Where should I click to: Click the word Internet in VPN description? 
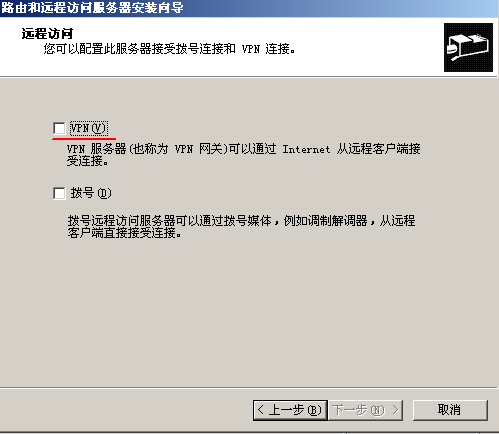click(x=306, y=149)
